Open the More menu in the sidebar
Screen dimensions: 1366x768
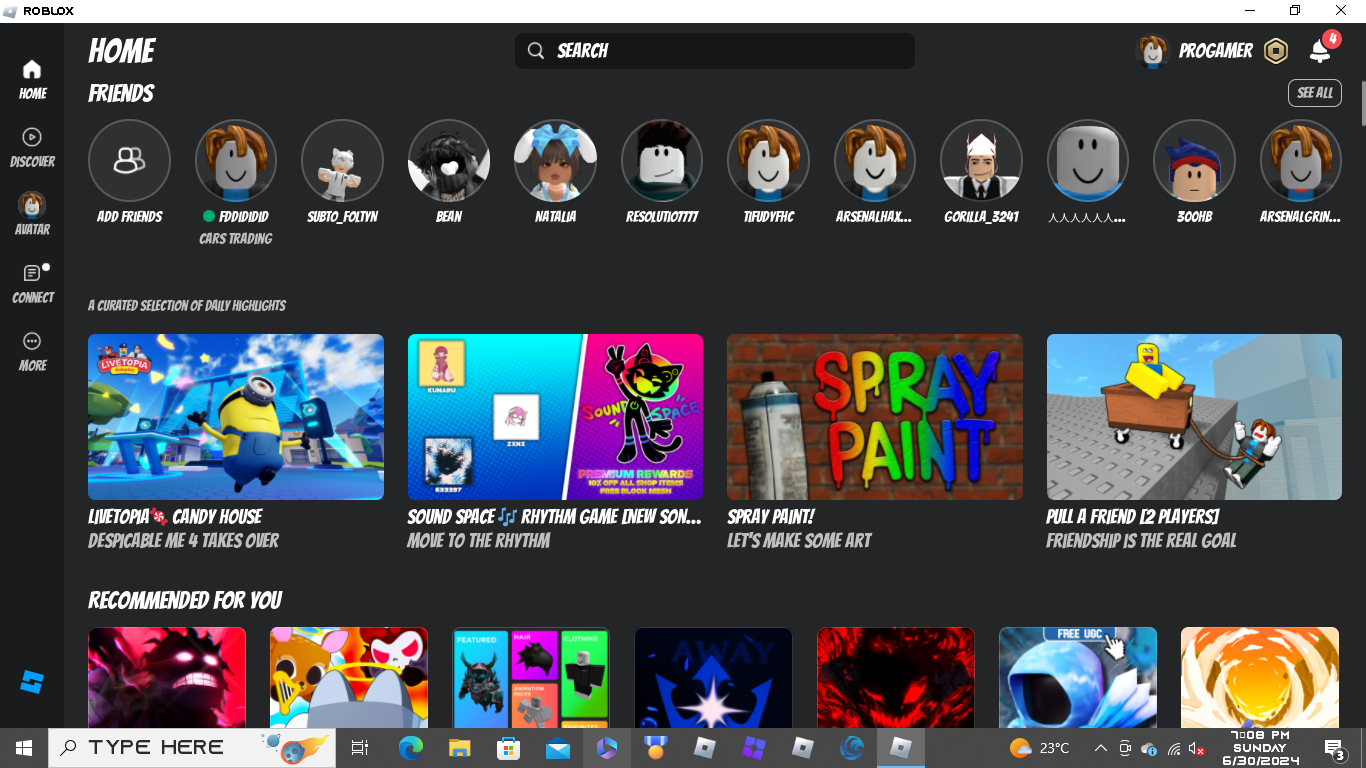pos(32,352)
